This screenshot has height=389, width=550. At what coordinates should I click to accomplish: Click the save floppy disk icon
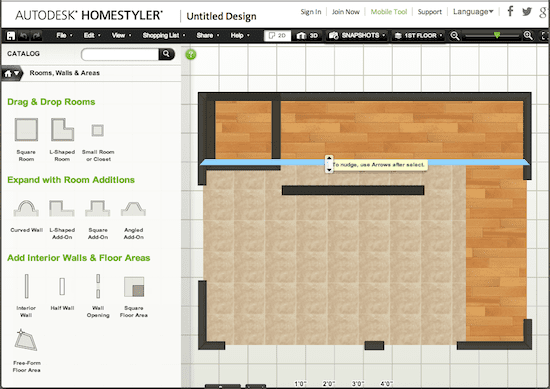click(11, 35)
